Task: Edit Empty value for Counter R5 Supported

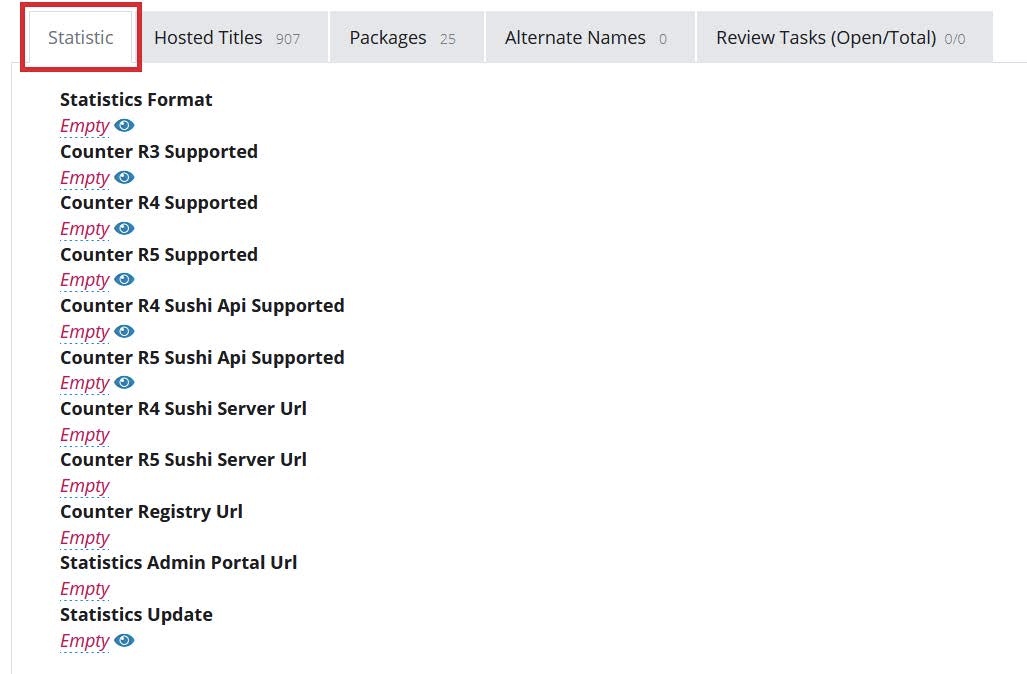Action: click(84, 280)
